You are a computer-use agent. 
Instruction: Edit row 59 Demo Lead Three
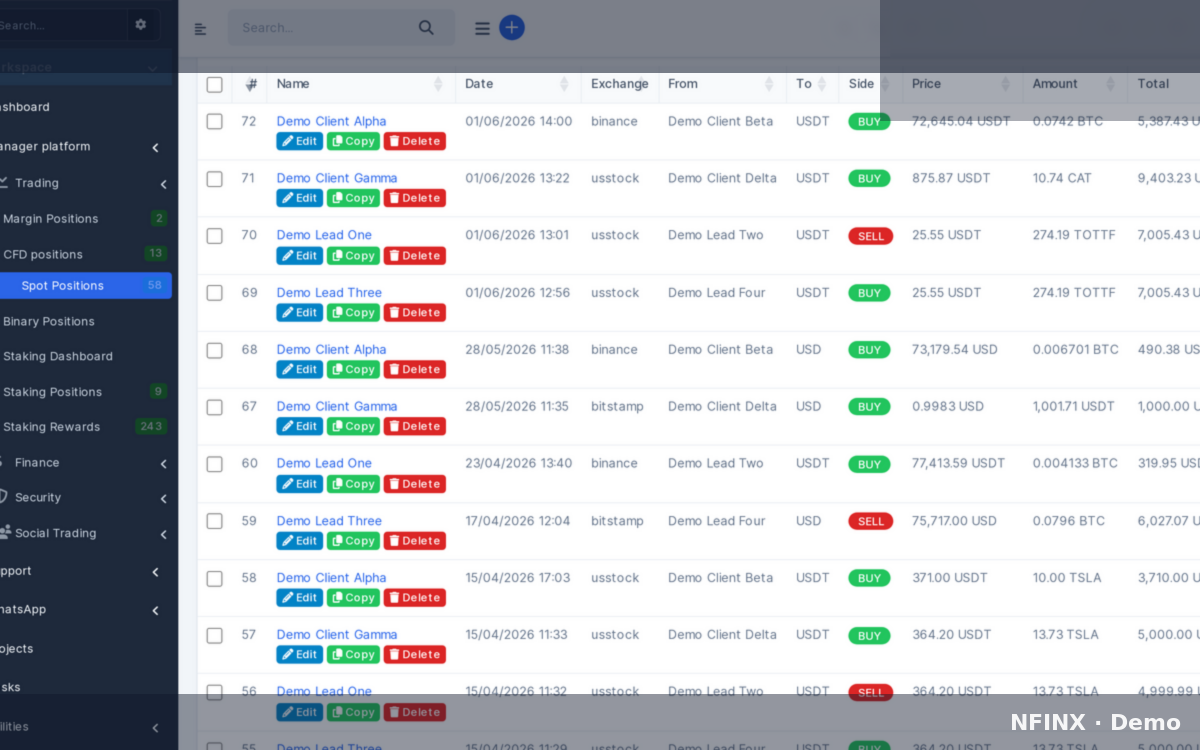299,540
